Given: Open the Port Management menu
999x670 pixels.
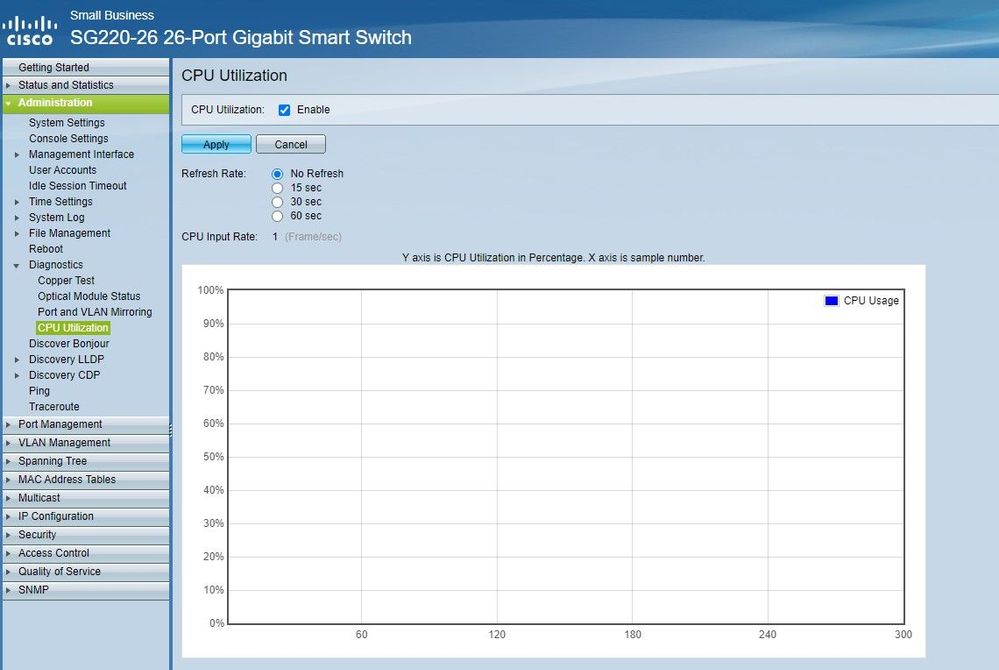Looking at the screenshot, I should (x=86, y=424).
